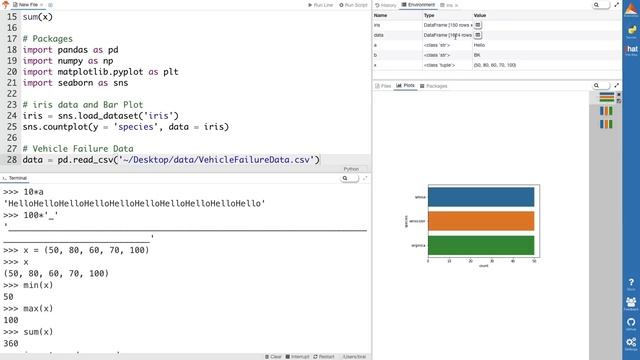
Task: Open the iris data viewer tab
Action: click(x=449, y=5)
